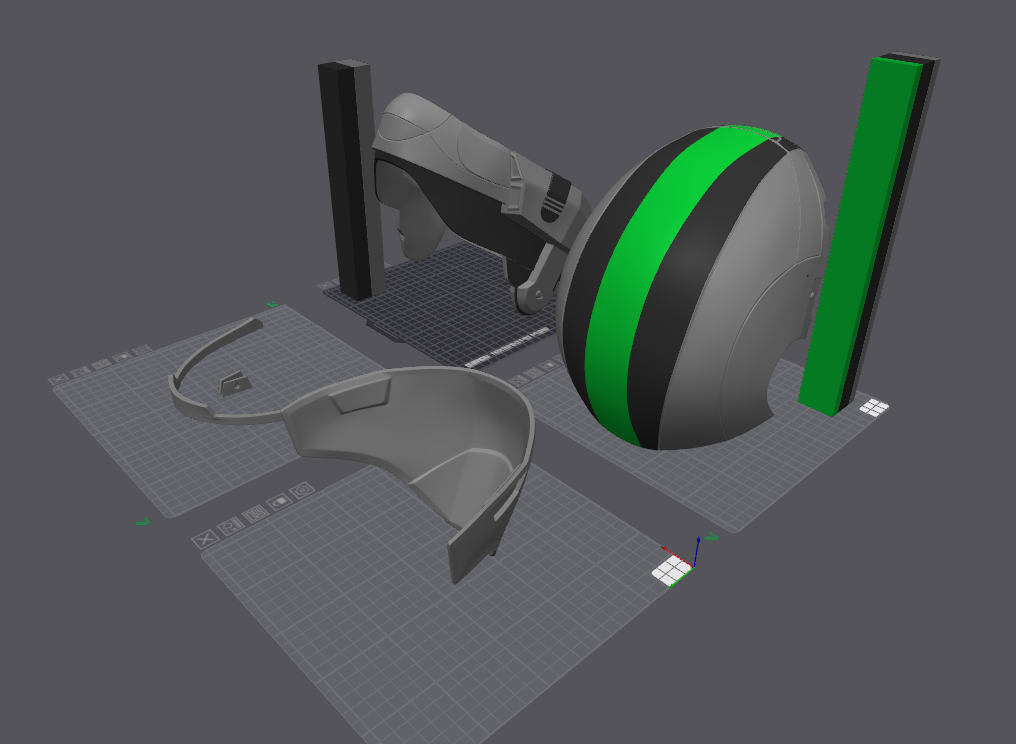
Task: Toggle the lock on the left plate
Action: [121, 358]
